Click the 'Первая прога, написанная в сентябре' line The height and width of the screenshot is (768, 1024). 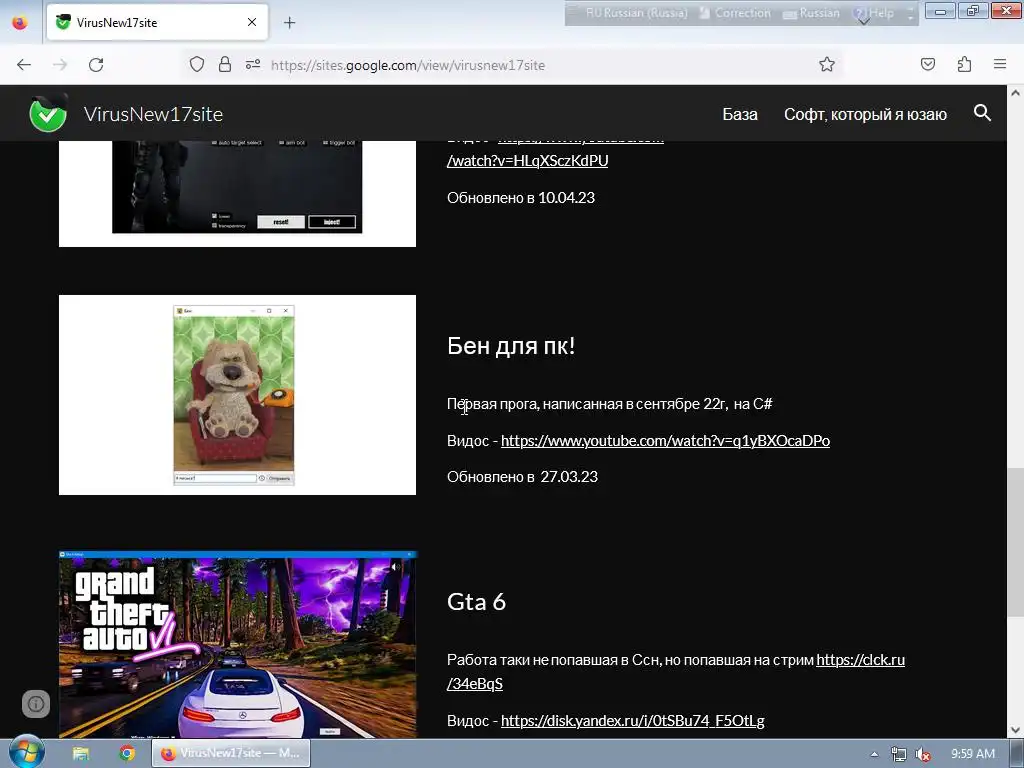point(609,404)
